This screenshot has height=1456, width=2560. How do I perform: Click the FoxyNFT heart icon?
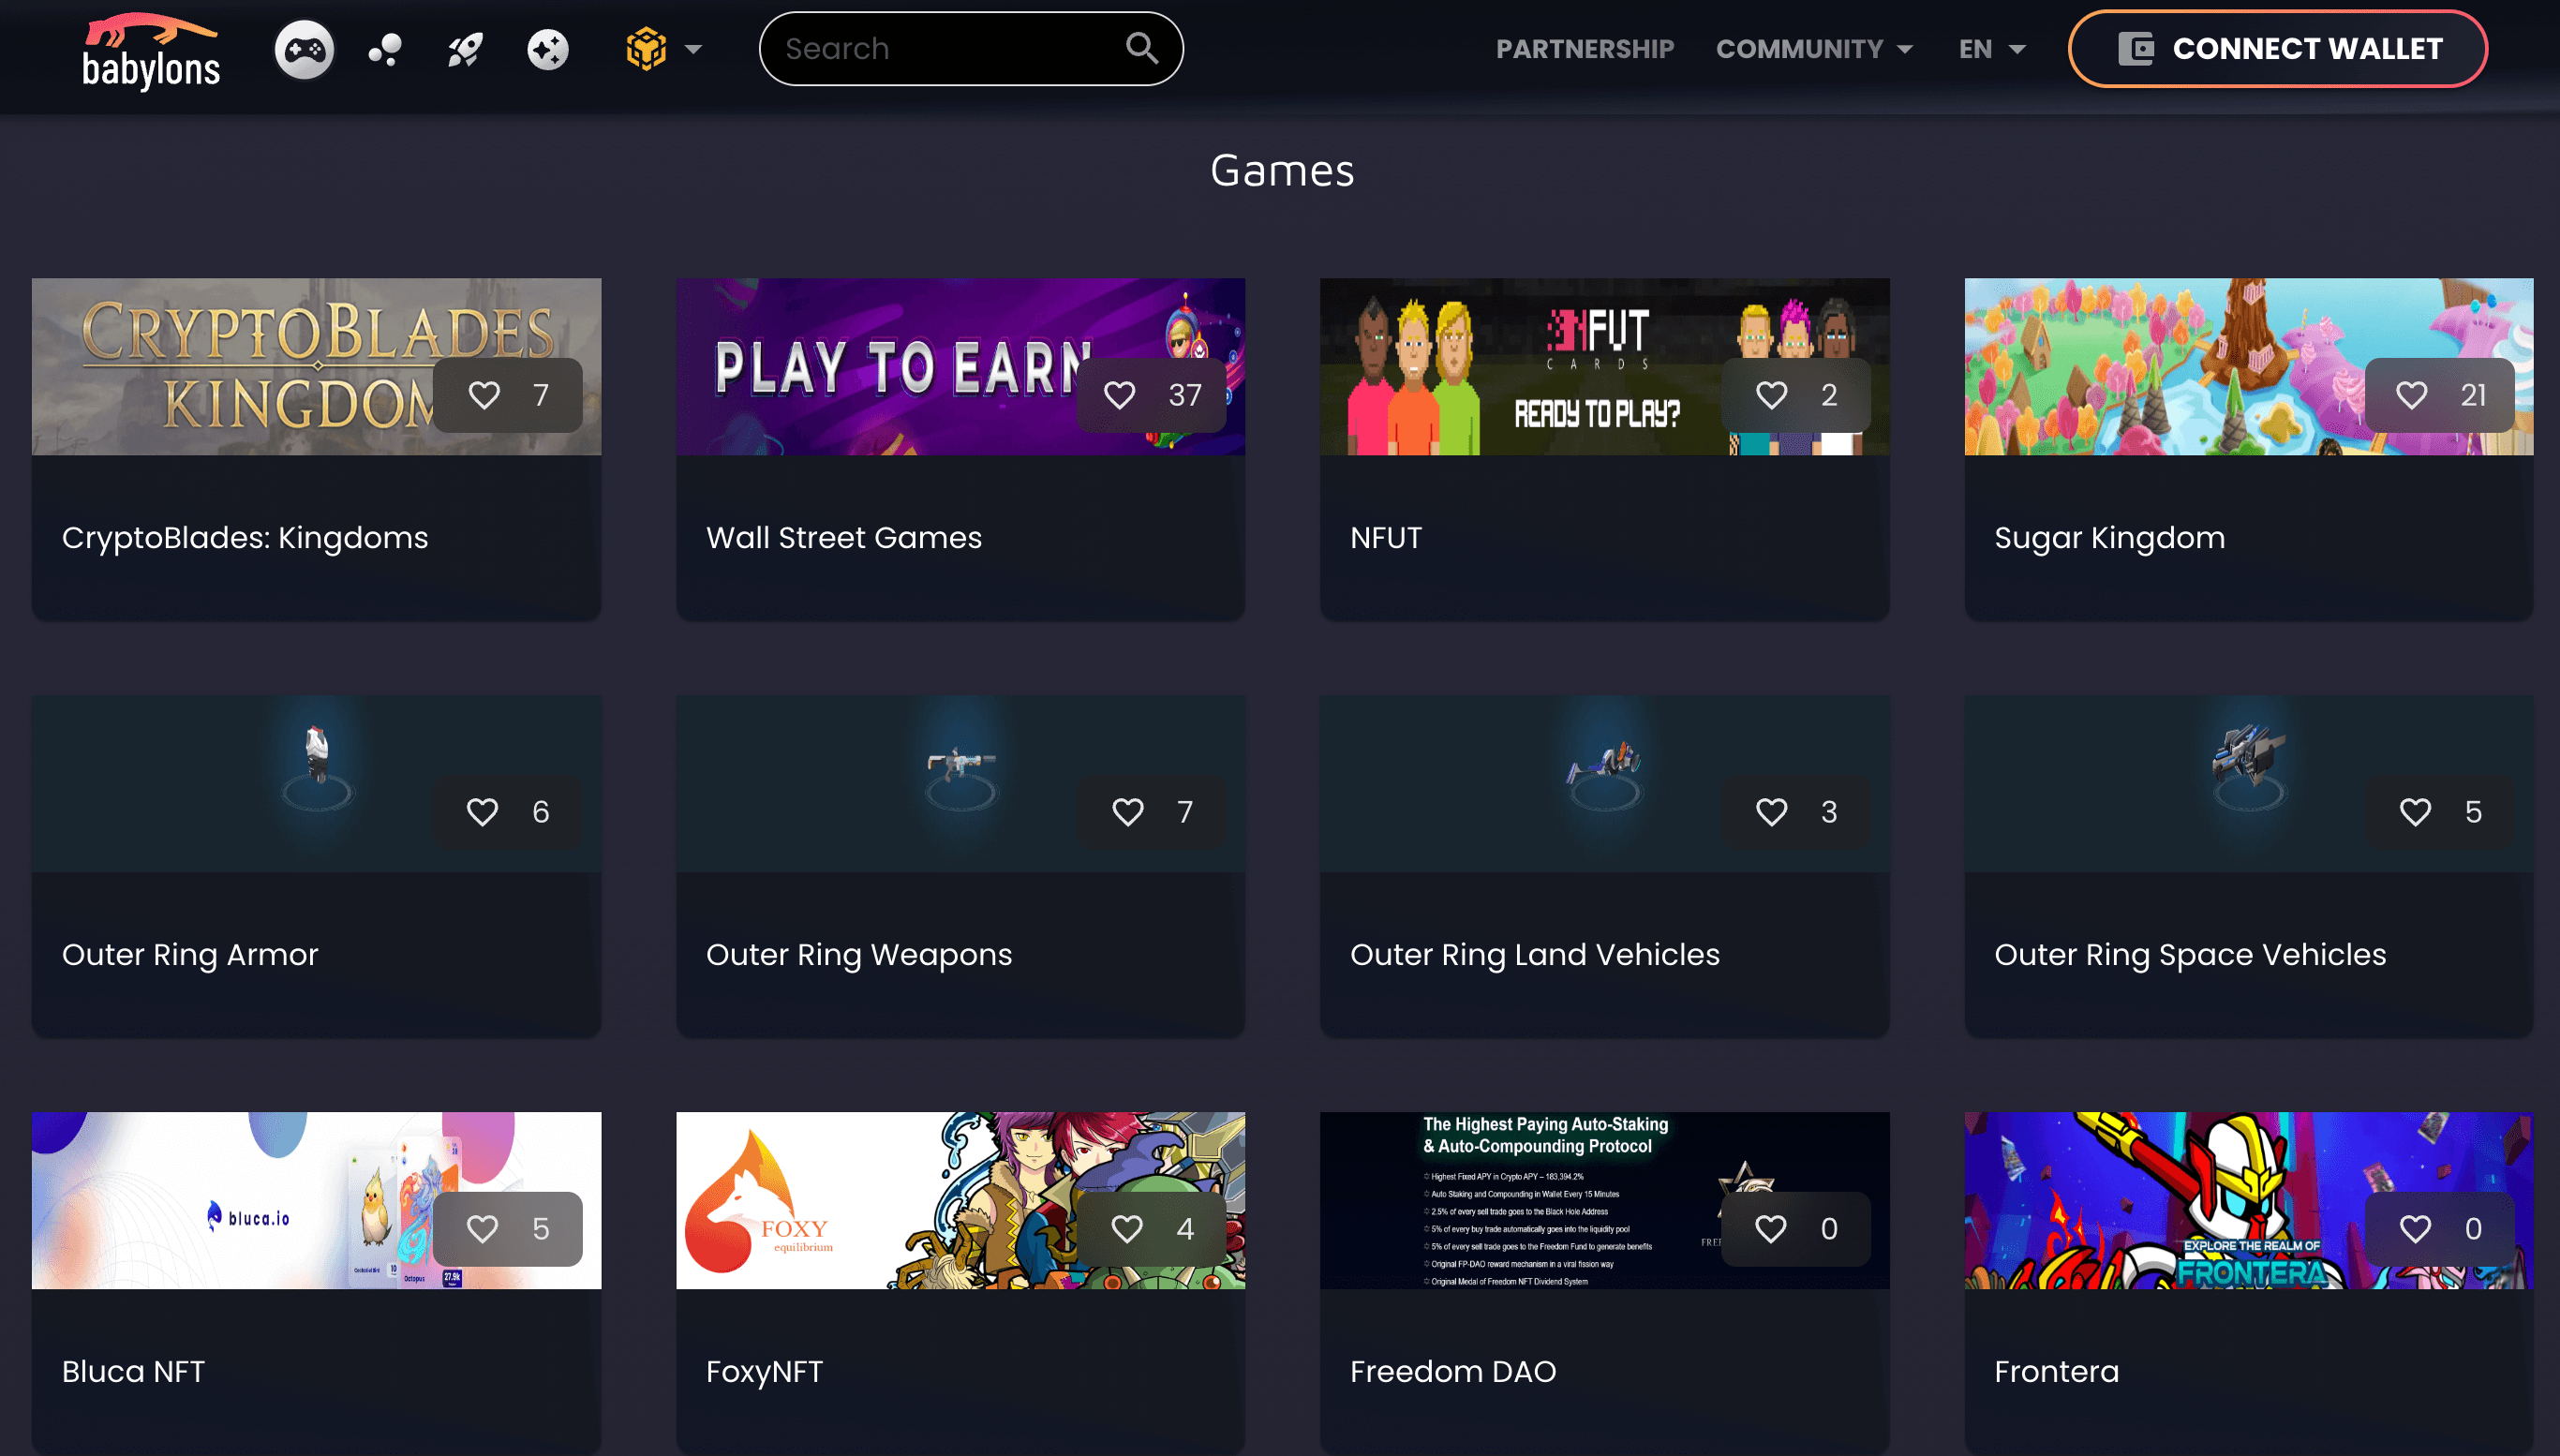click(1127, 1229)
